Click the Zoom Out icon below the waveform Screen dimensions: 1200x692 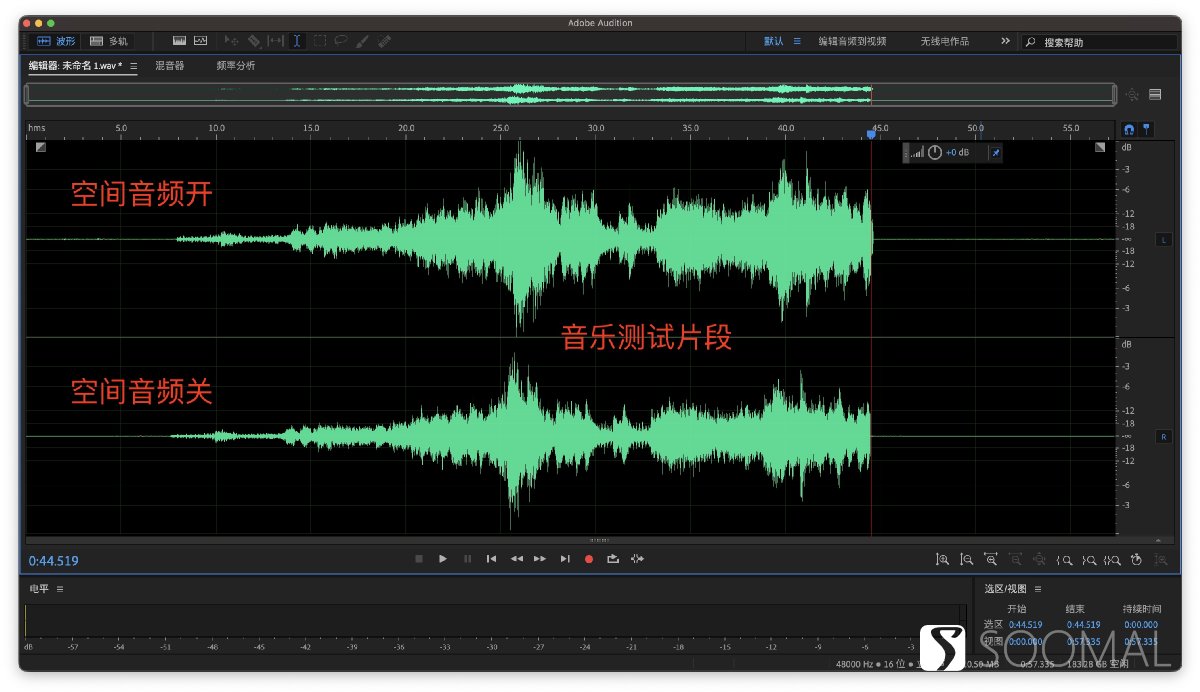point(967,559)
